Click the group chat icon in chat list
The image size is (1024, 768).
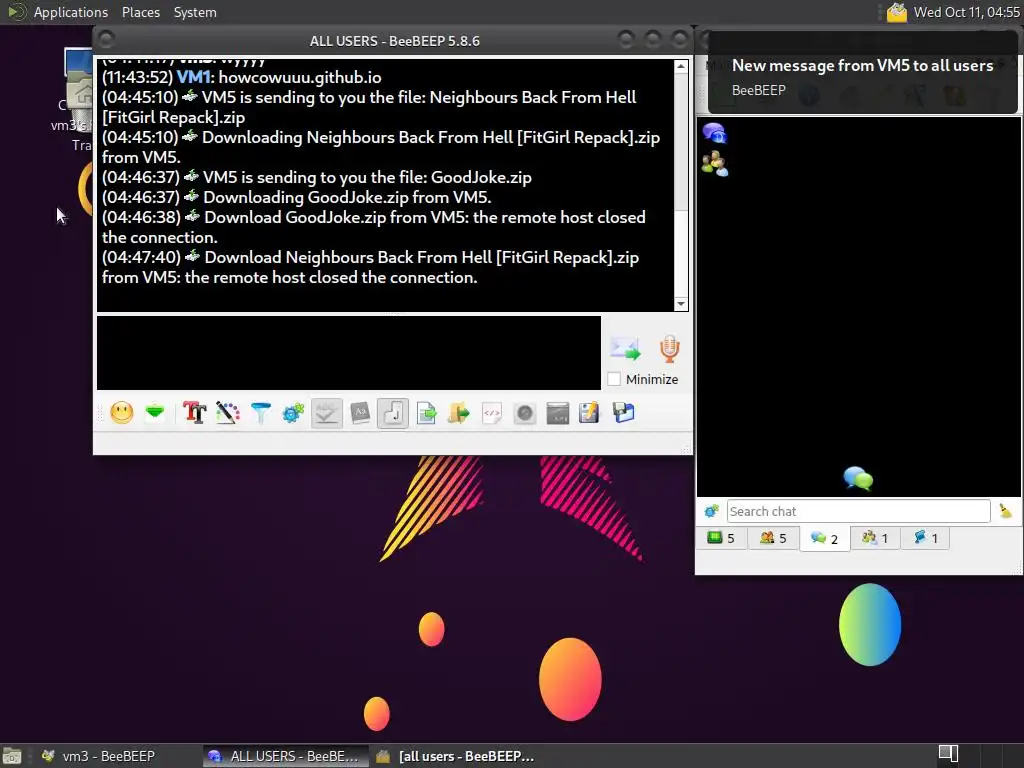714,164
